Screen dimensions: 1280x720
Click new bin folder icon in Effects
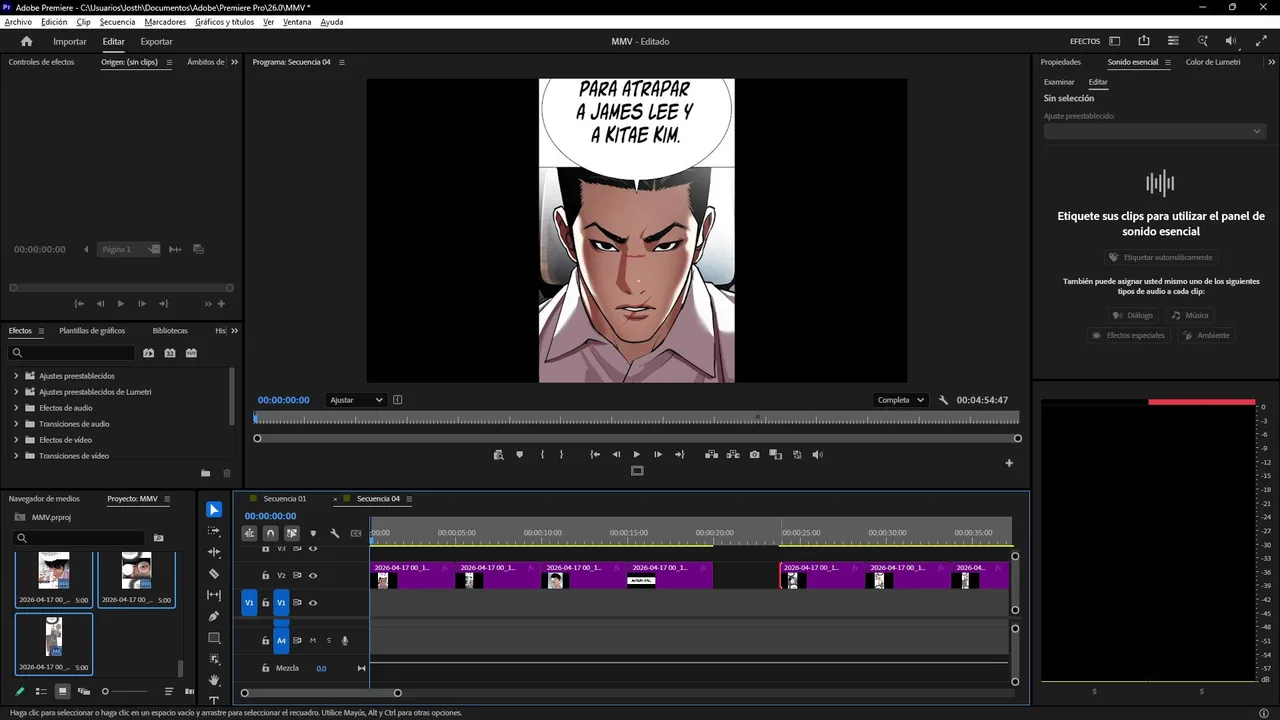pyautogui.click(x=205, y=473)
